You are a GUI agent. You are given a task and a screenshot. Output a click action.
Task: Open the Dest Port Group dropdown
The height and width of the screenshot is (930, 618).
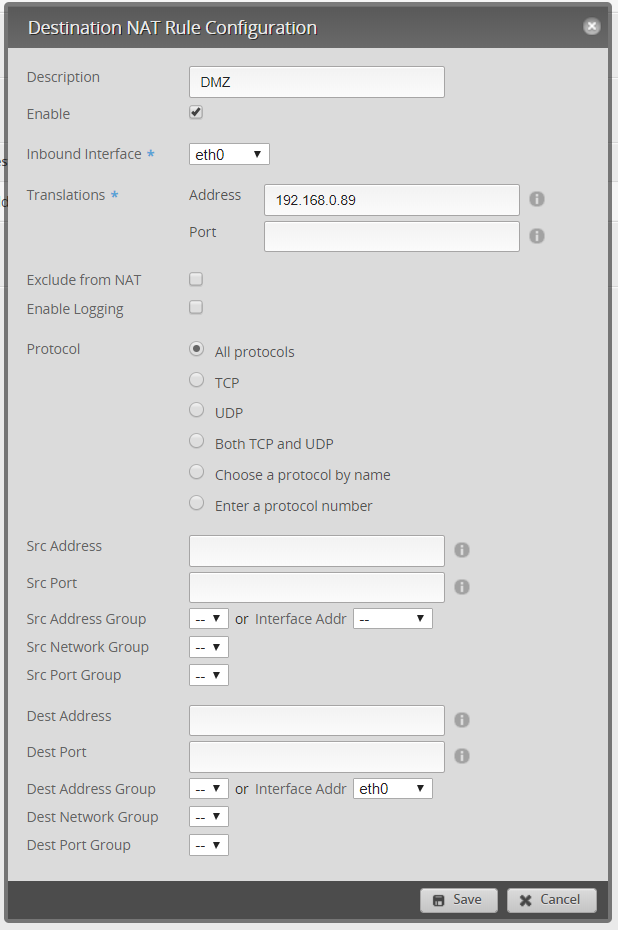[208, 845]
